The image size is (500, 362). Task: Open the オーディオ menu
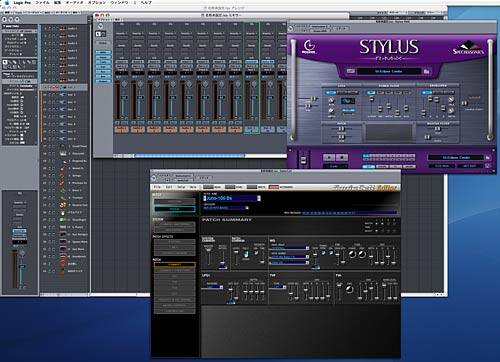pyautogui.click(x=74, y=2)
